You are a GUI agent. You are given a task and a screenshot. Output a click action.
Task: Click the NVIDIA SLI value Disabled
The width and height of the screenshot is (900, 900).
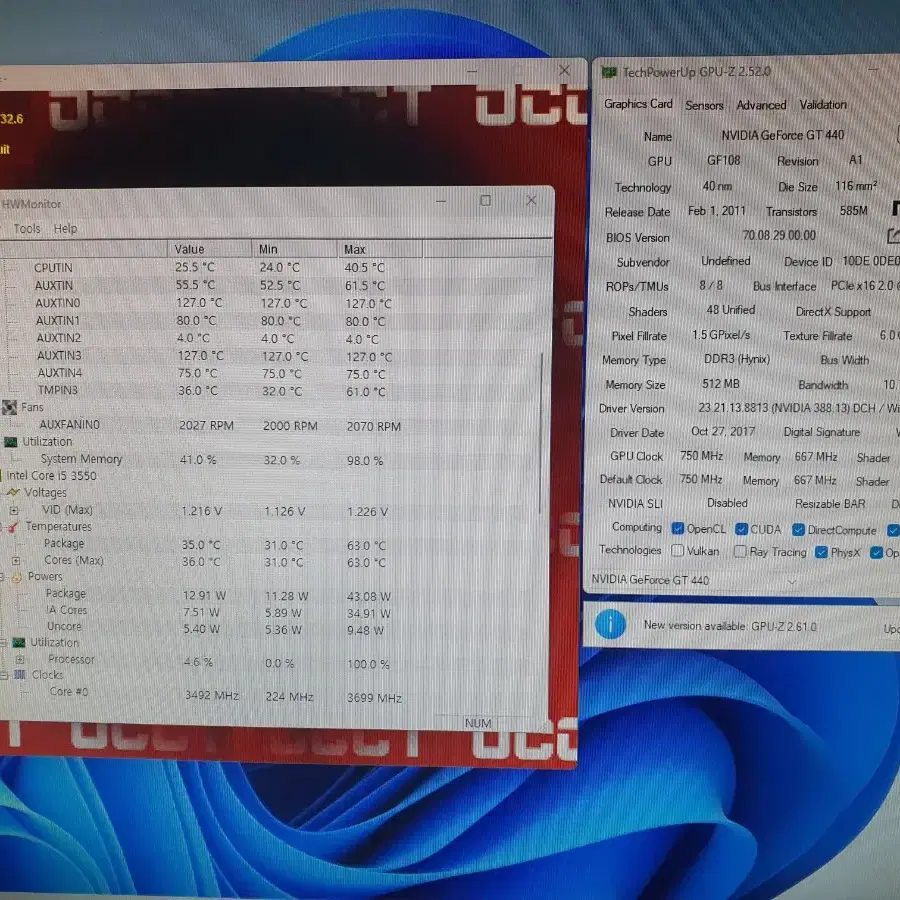727,503
